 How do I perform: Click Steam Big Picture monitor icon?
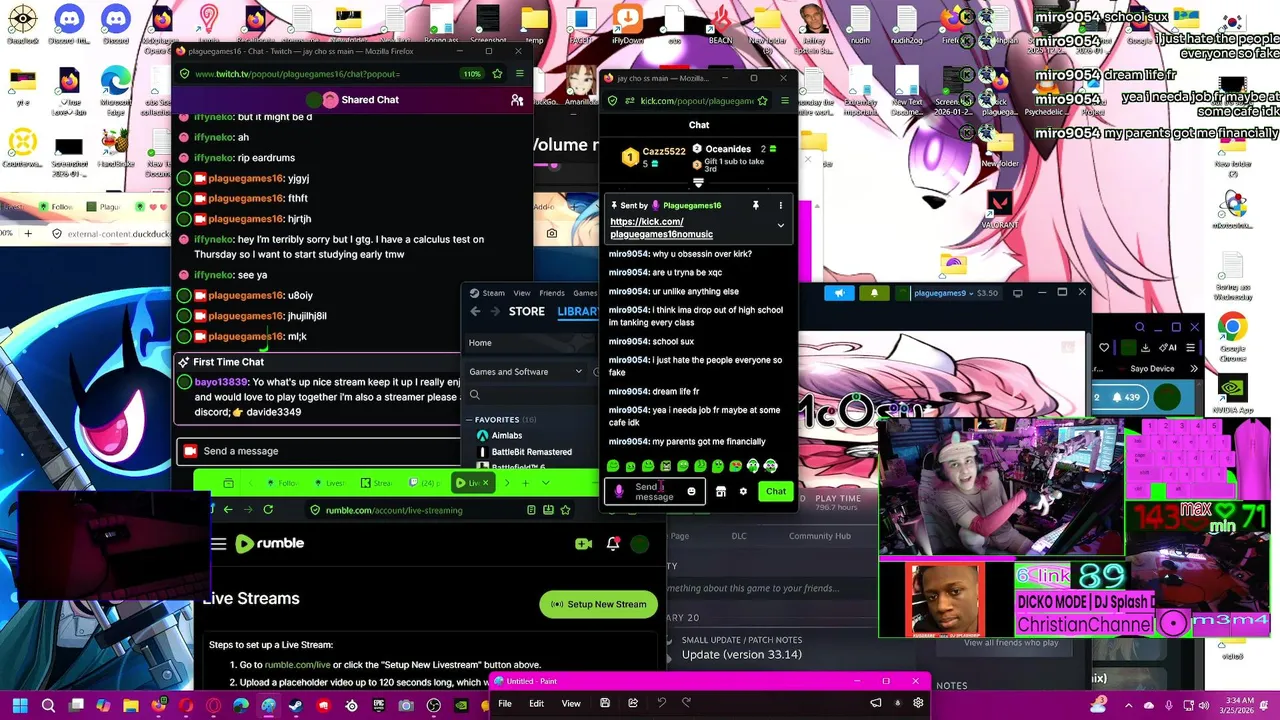(1018, 293)
